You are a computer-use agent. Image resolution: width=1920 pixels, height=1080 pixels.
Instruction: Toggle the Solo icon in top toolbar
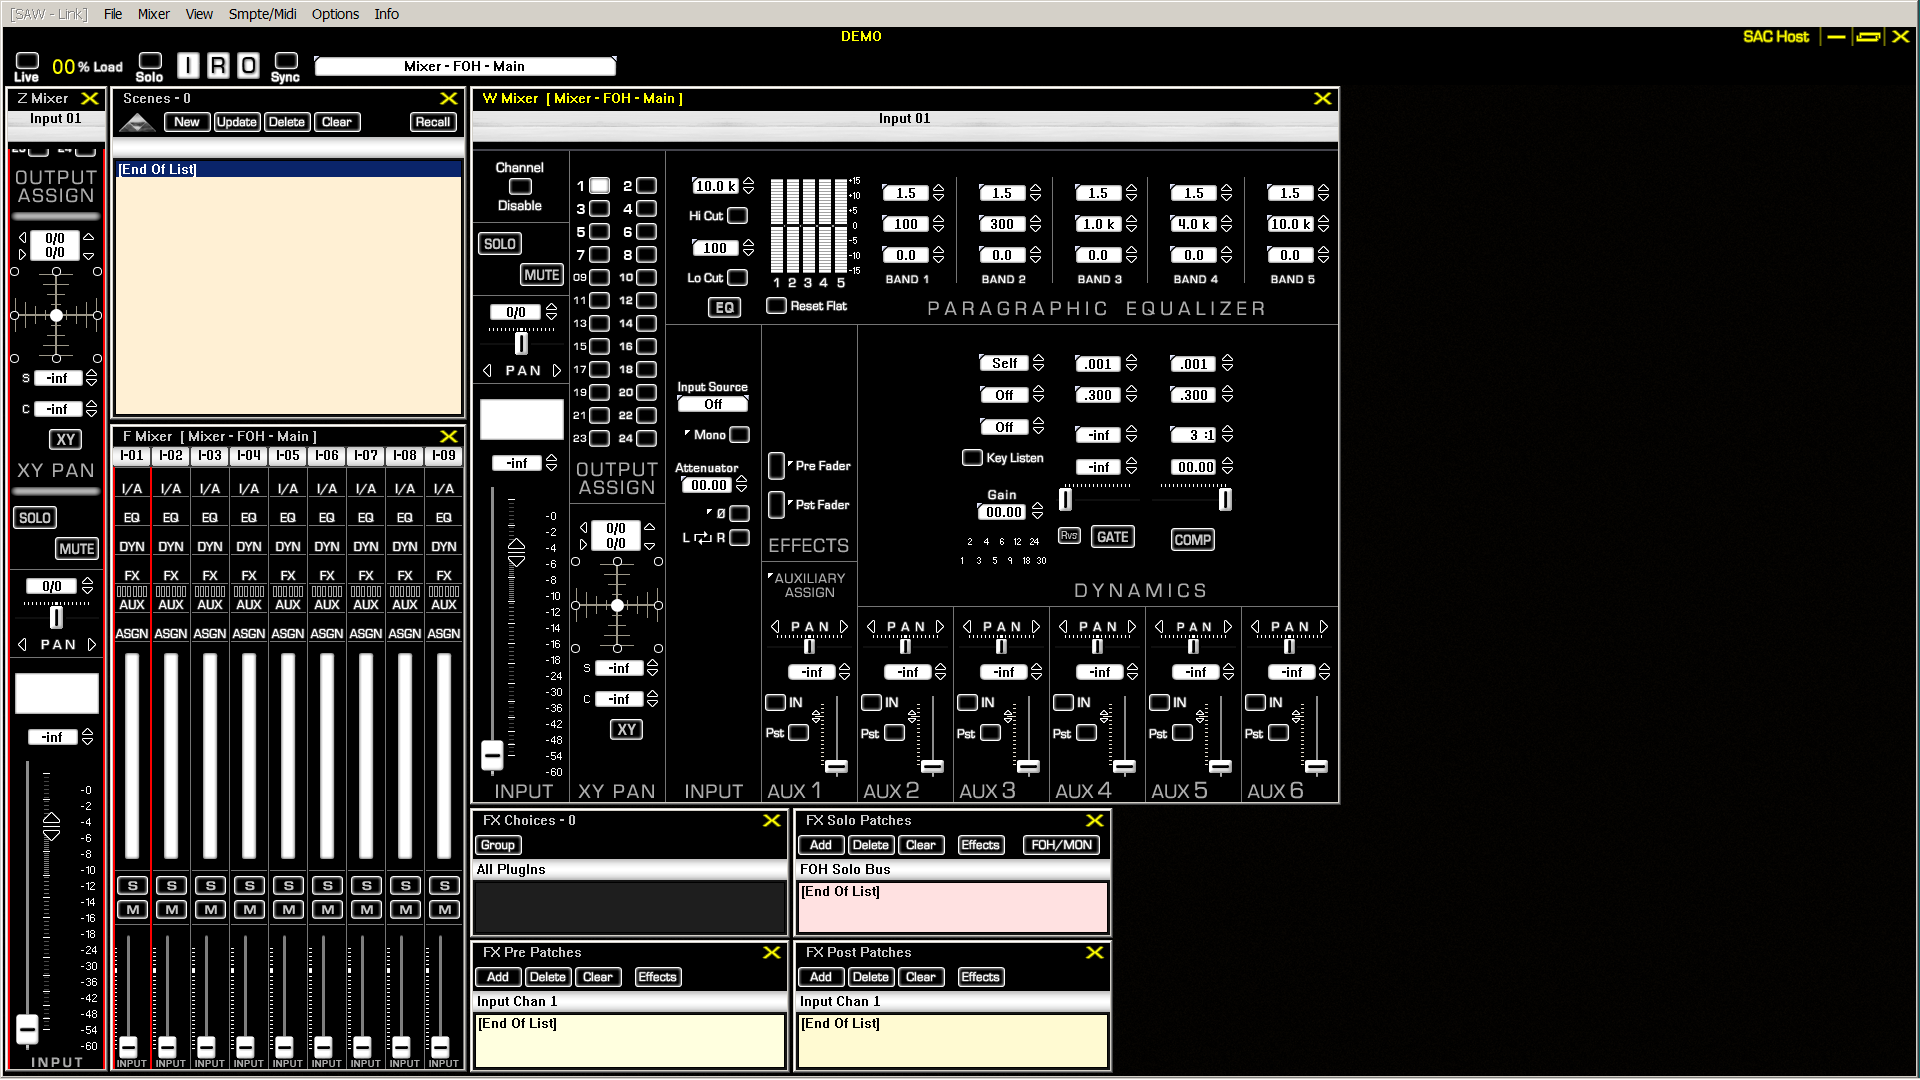tap(150, 62)
